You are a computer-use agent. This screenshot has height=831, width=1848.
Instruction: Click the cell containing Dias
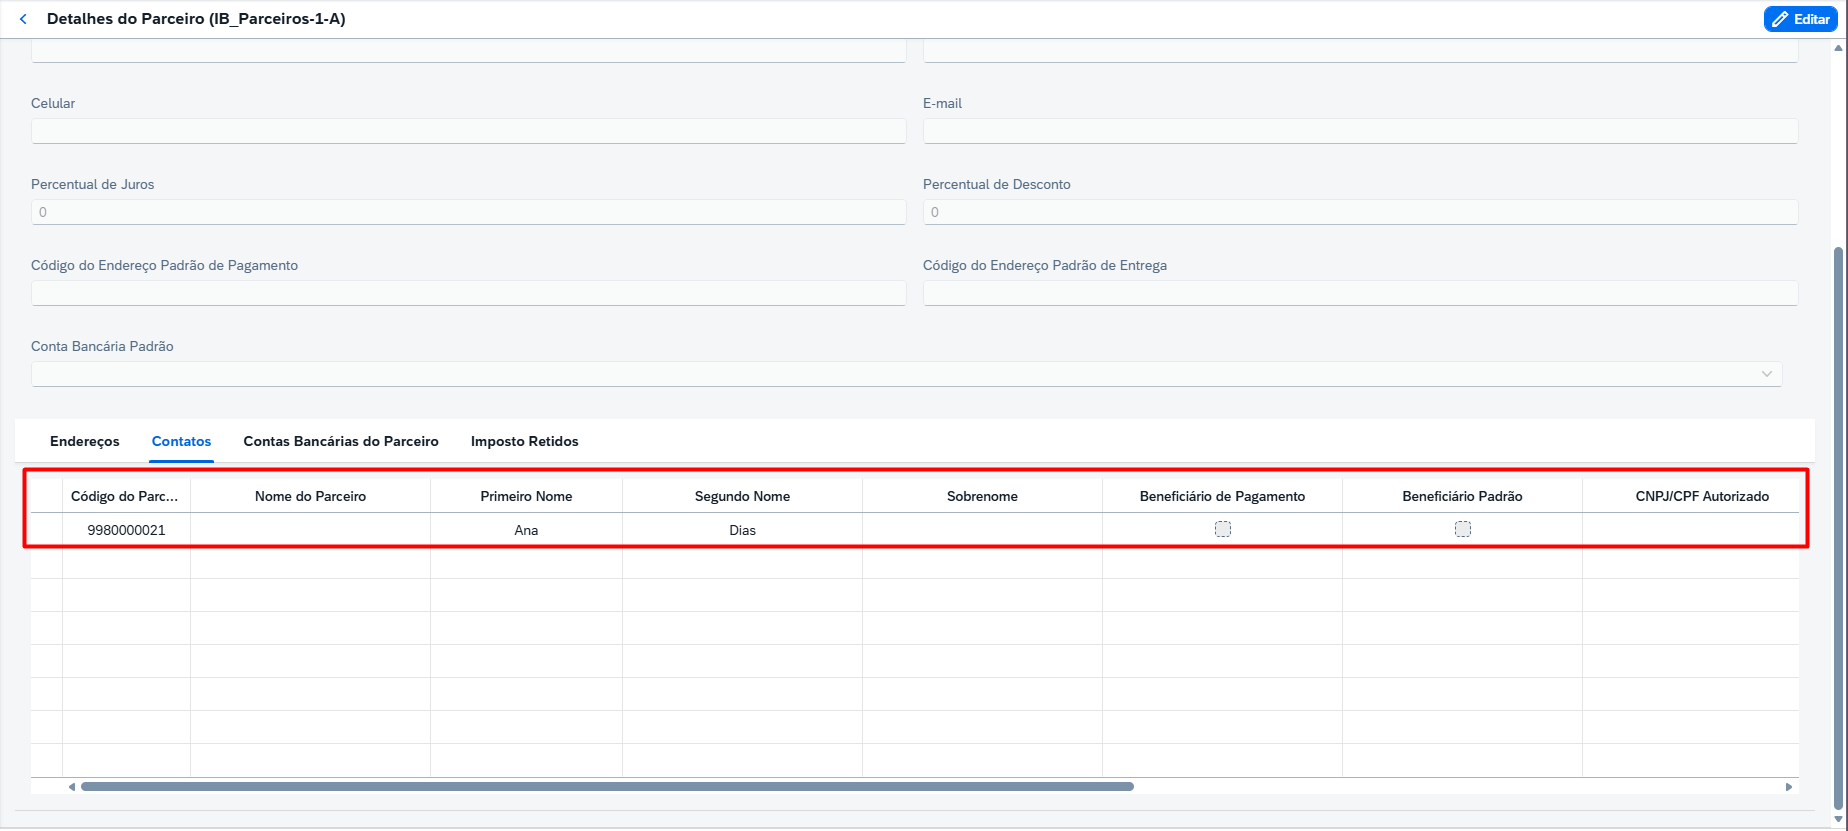click(742, 530)
